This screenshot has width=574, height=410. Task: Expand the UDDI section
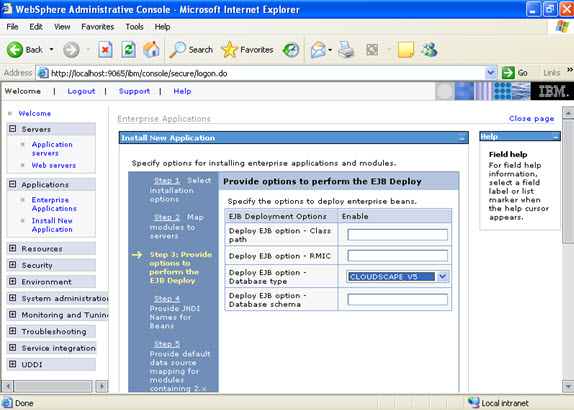(x=12, y=364)
